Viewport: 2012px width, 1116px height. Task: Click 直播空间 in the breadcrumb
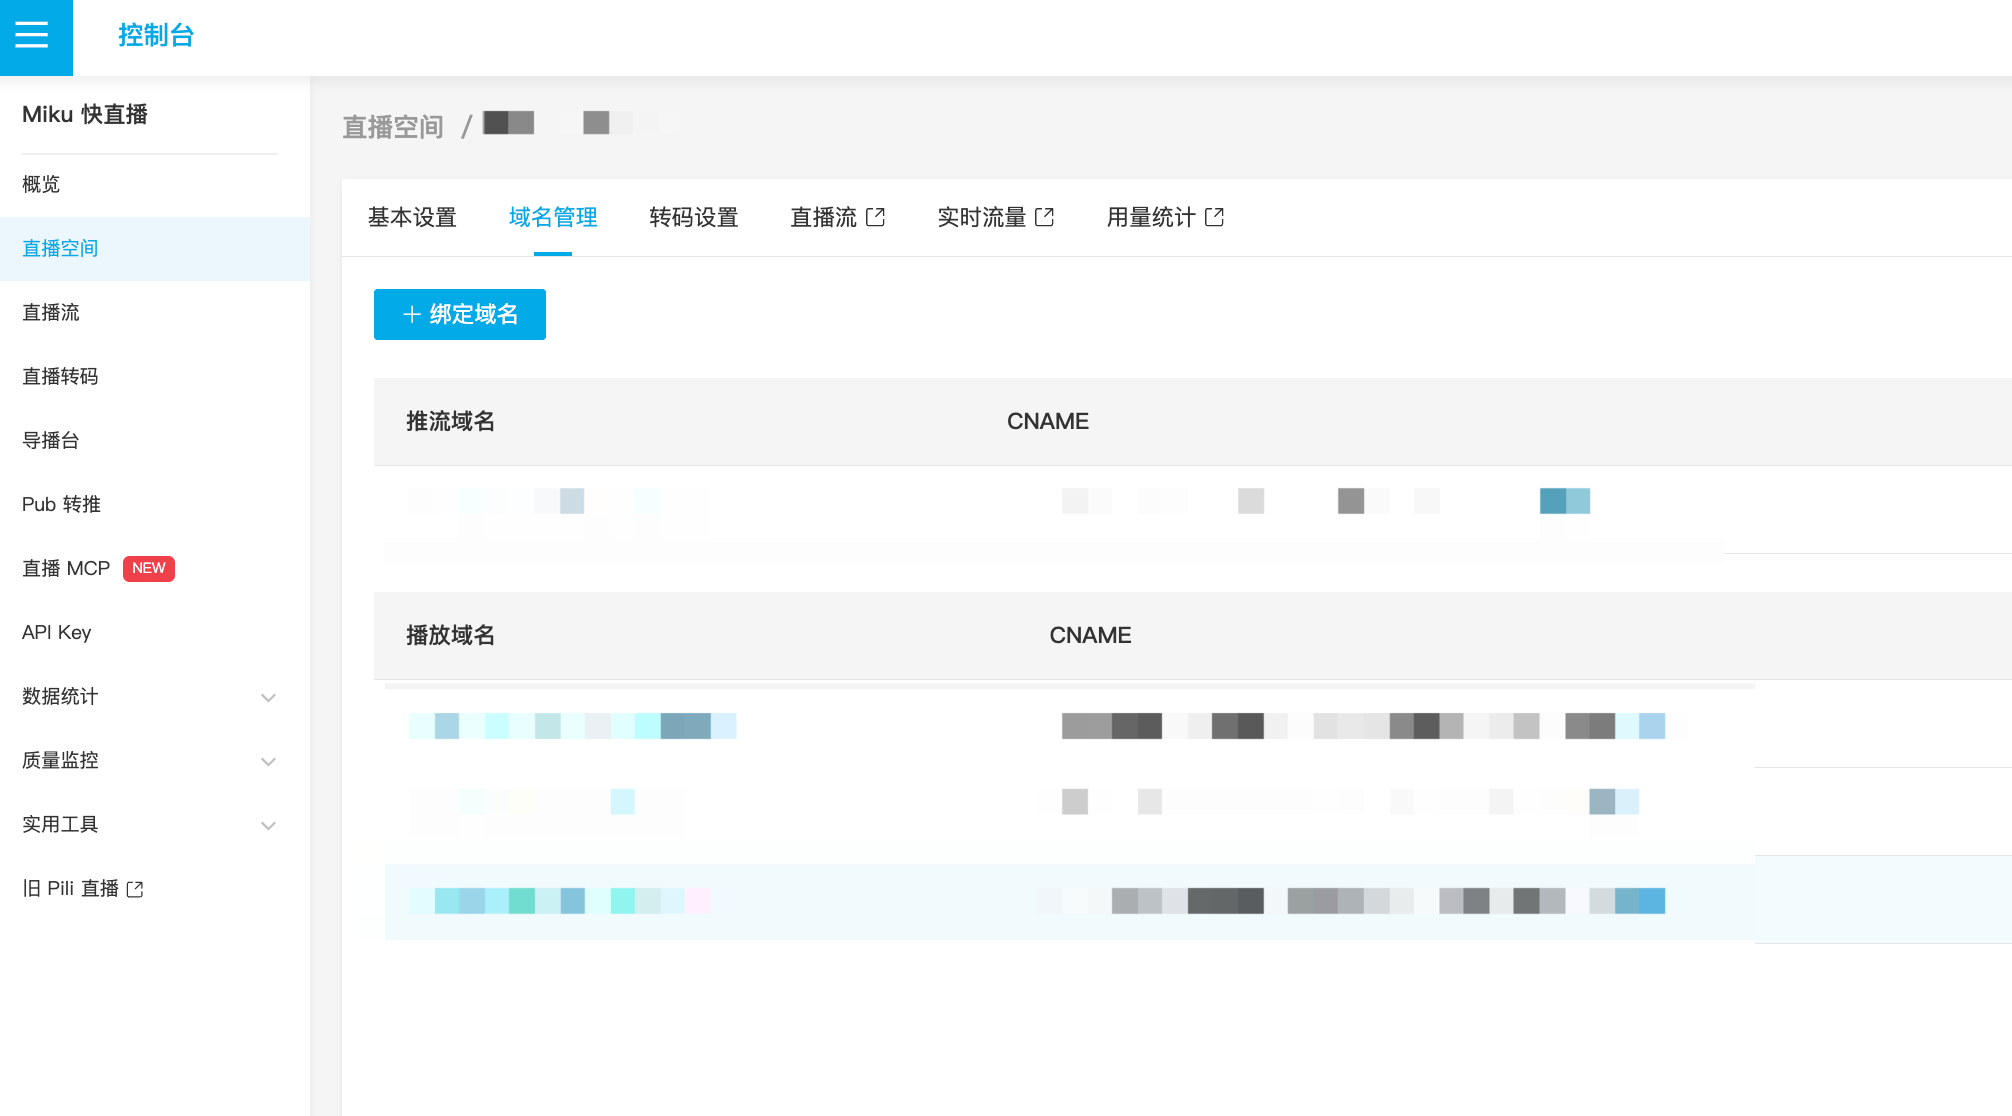(x=392, y=127)
